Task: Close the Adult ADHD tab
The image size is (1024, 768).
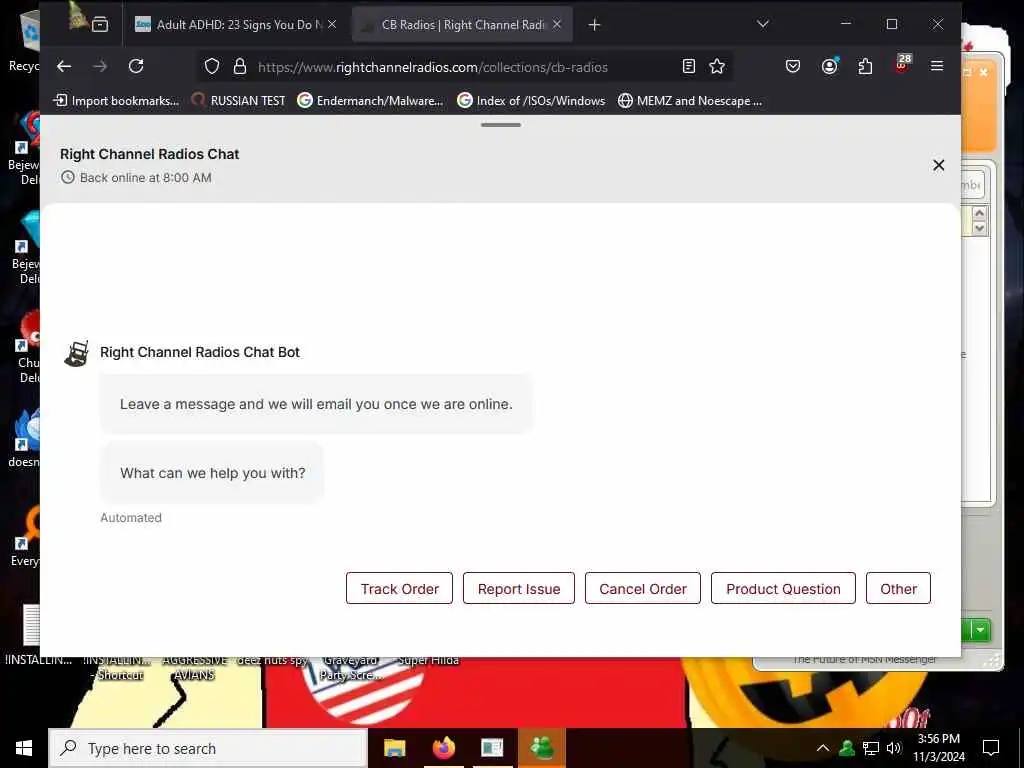Action: point(332,24)
